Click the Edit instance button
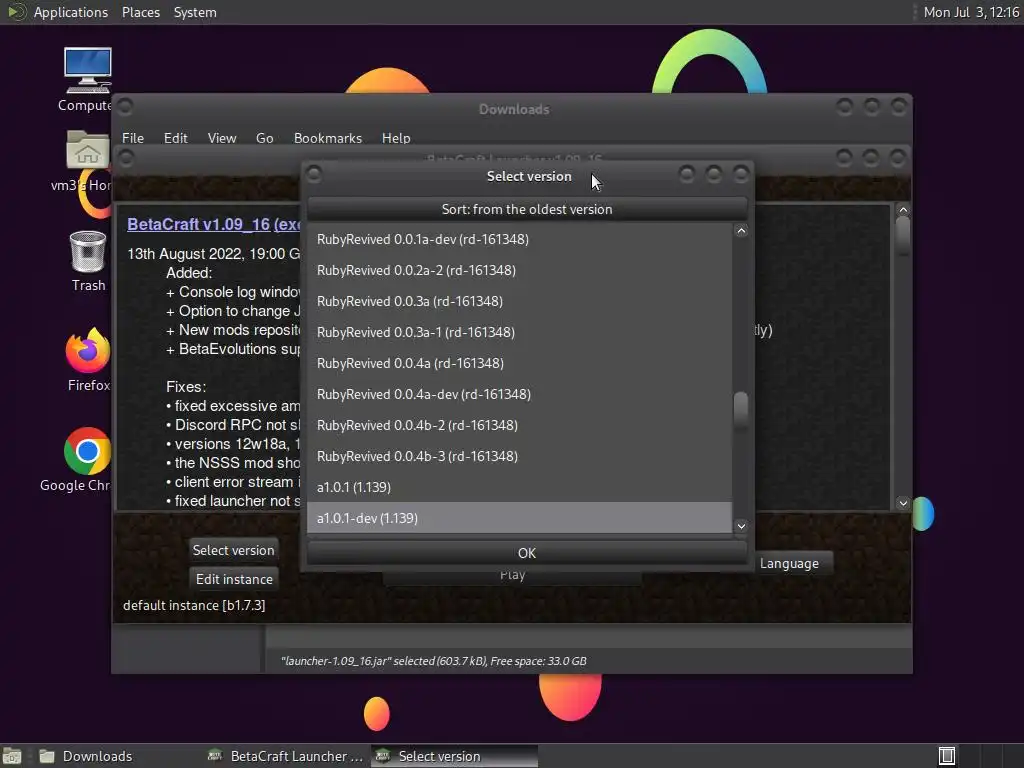Image resolution: width=1024 pixels, height=768 pixels. click(x=234, y=579)
